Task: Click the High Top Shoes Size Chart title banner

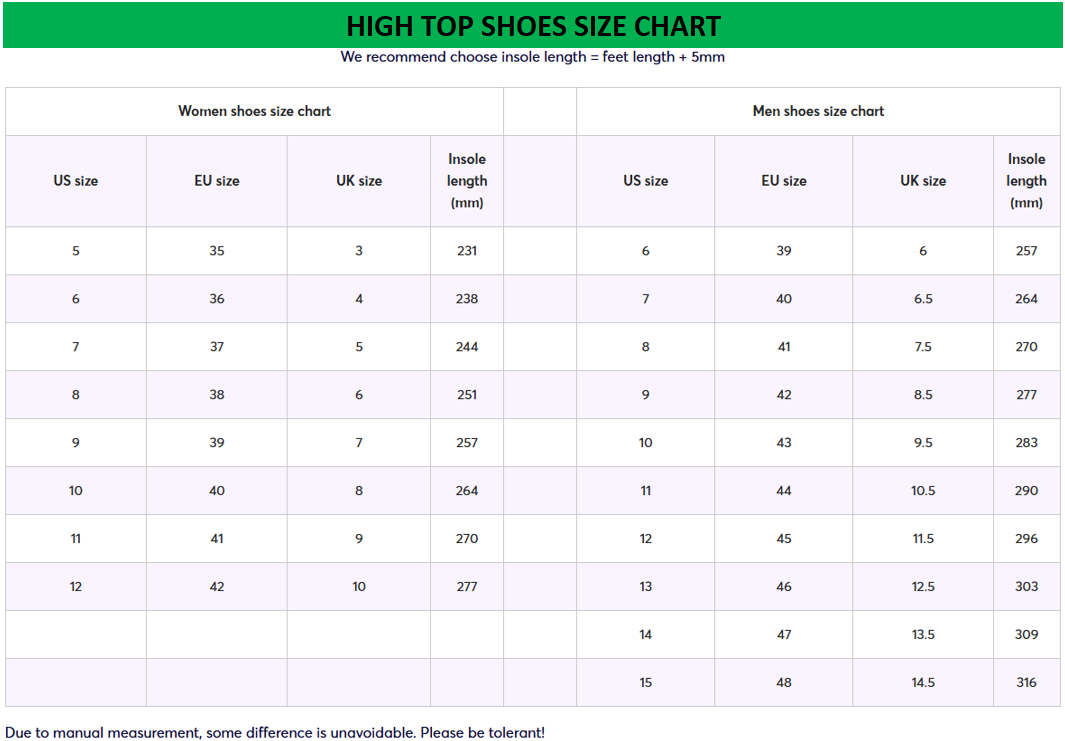Action: [x=533, y=25]
